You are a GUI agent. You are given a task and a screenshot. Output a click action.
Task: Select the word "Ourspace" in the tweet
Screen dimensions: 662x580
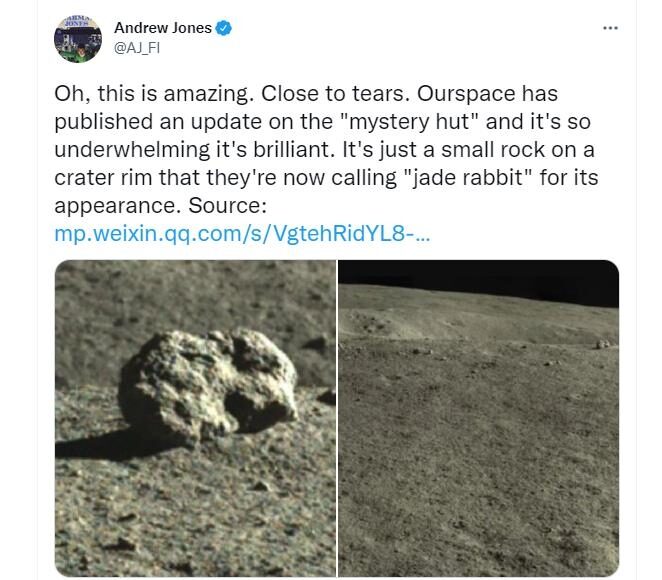(x=466, y=94)
